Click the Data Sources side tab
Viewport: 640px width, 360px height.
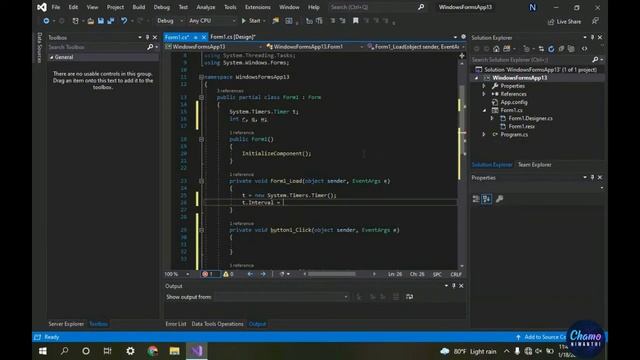[40, 48]
